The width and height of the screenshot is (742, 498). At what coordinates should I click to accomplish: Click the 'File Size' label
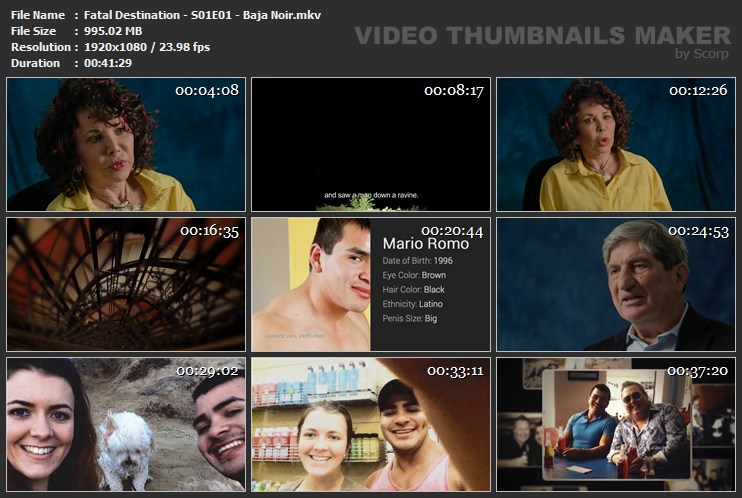click(33, 31)
